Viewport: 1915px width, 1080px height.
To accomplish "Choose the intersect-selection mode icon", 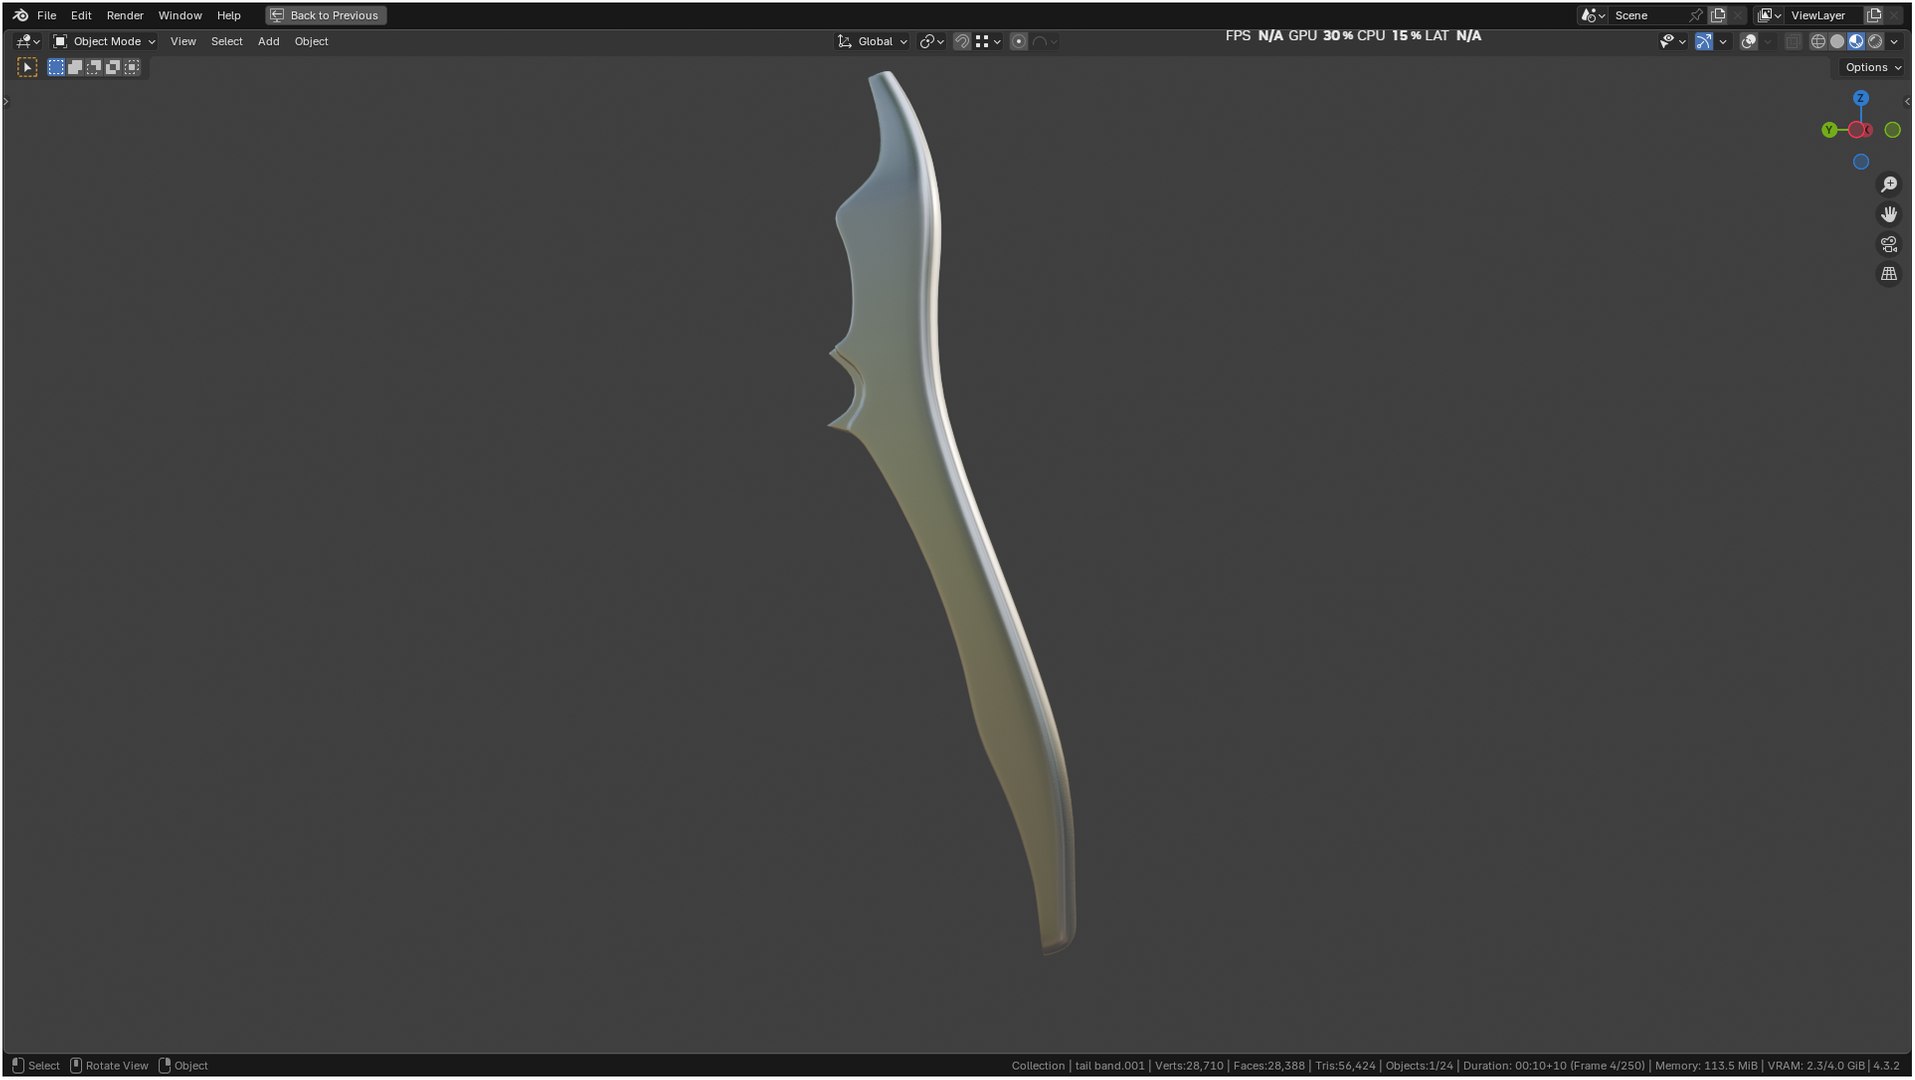I will (x=132, y=67).
